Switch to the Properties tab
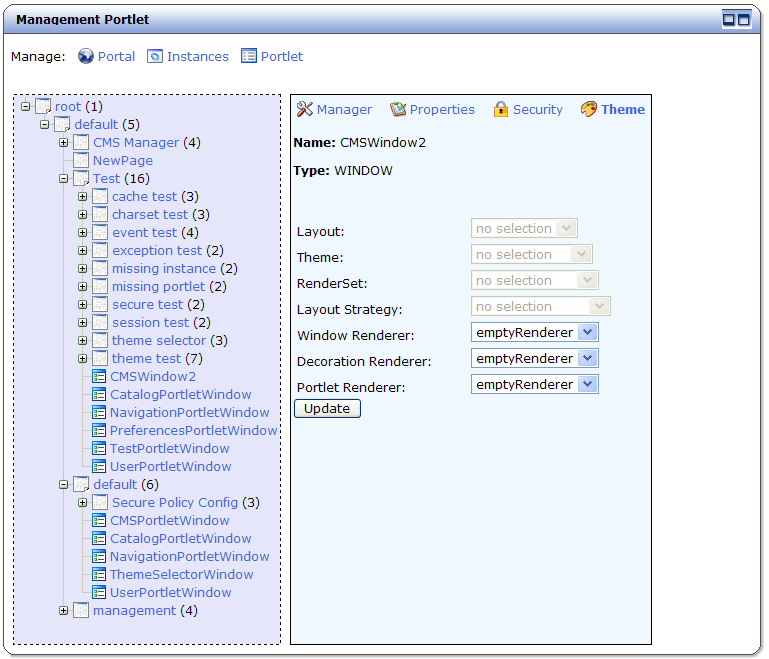 coord(441,110)
